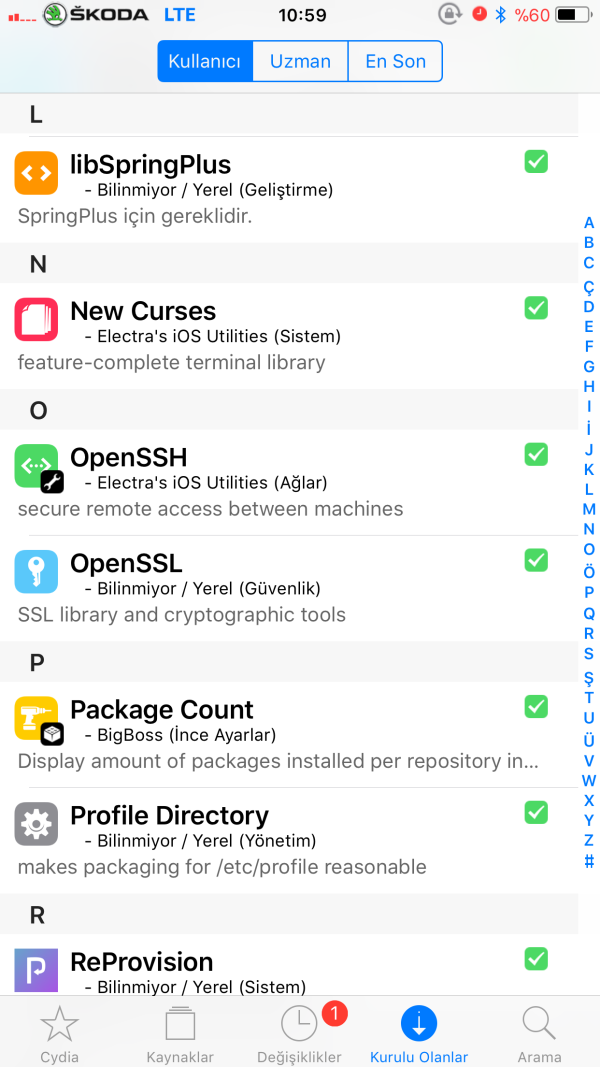Tap the New Curses red icon
Image resolution: width=600 pixels, height=1067 pixels.
[36, 319]
